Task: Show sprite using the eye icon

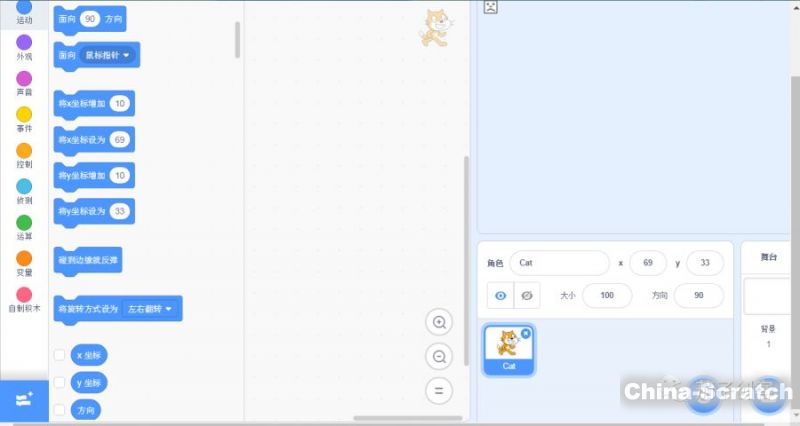Action: tap(501, 295)
